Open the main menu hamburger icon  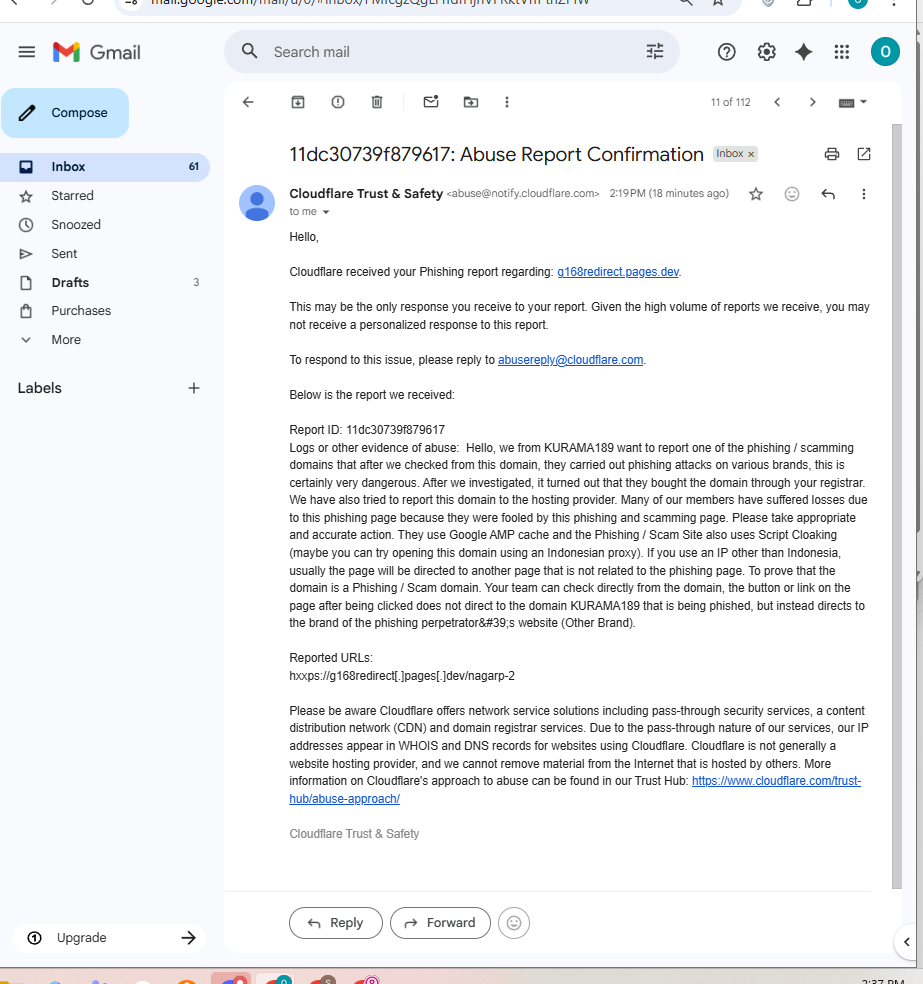(26, 52)
